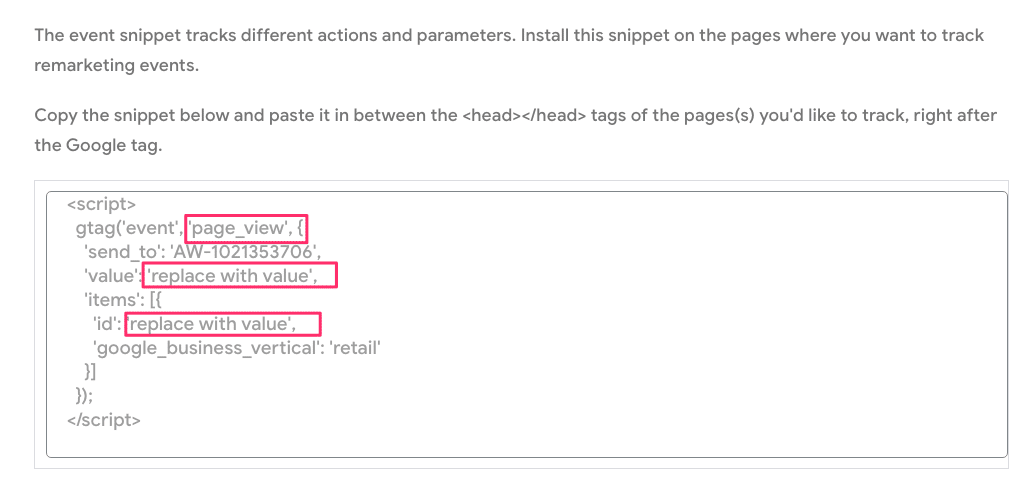Click the gtag('event' function call text
This screenshot has height=477, width=1029.
coord(129,229)
